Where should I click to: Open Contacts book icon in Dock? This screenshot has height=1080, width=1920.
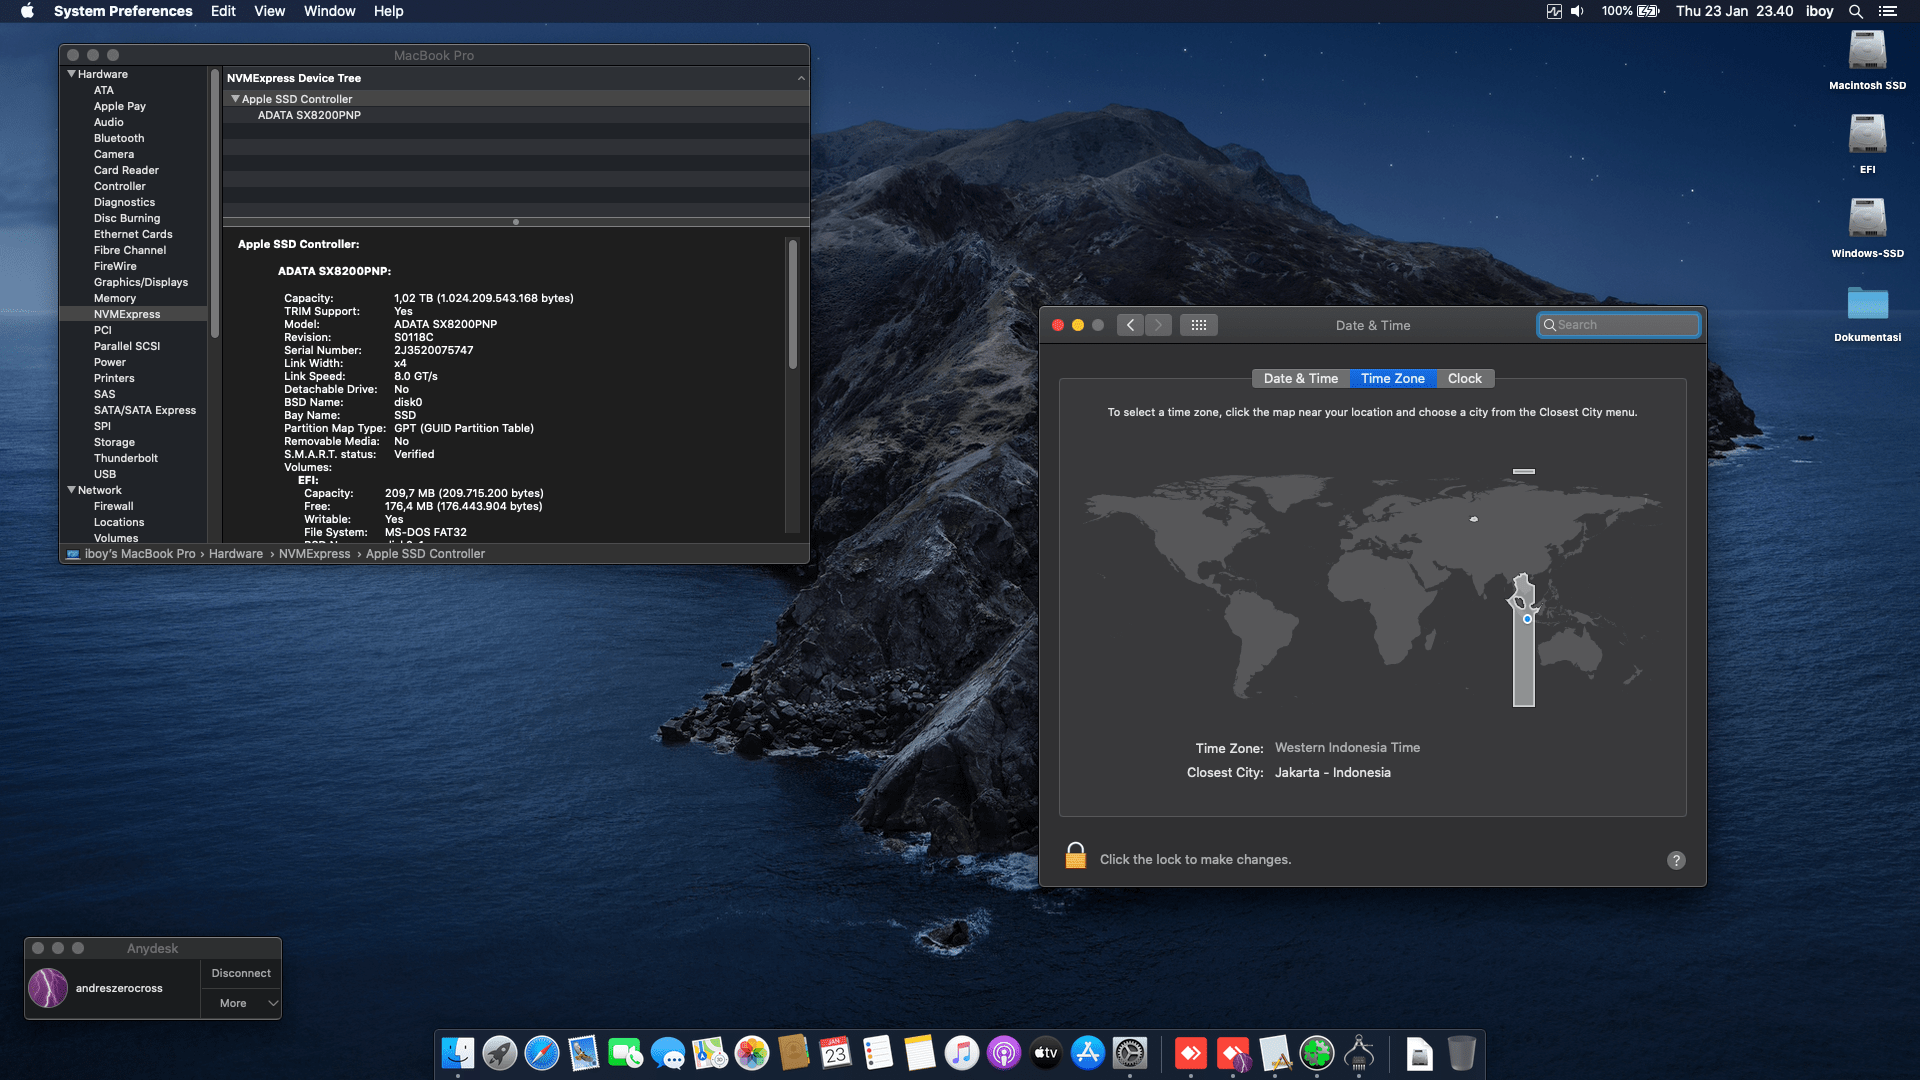click(794, 1053)
